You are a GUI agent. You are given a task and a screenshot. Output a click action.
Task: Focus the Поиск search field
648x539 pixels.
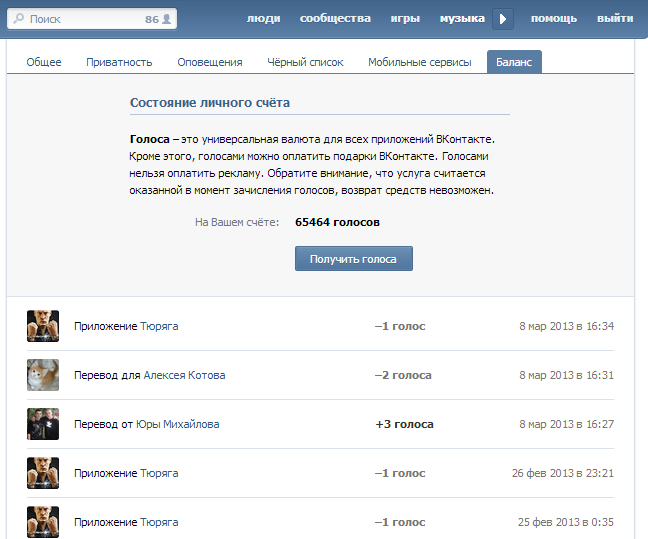point(92,19)
